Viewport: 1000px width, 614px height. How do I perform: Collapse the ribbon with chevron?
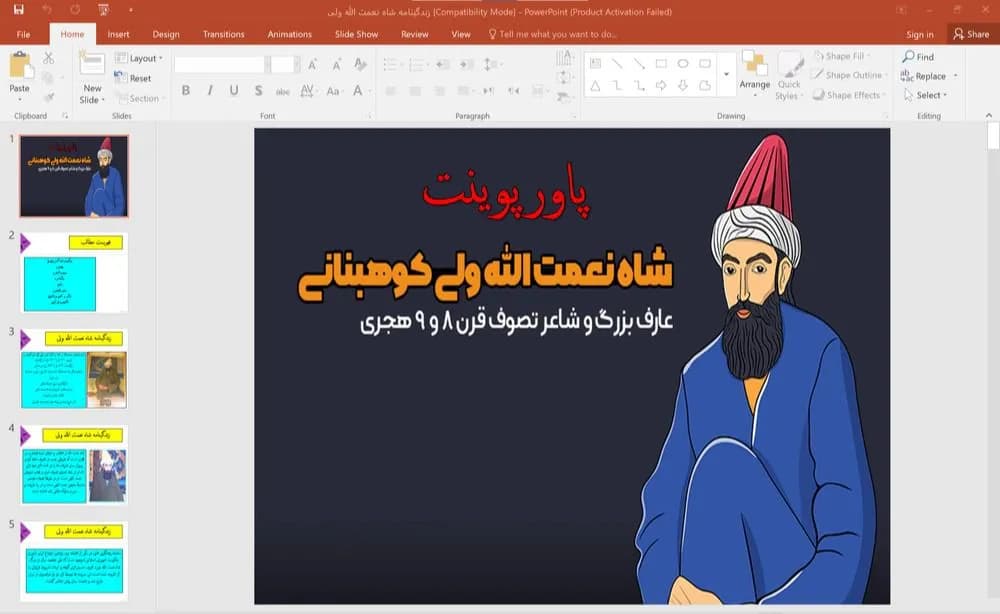989,115
